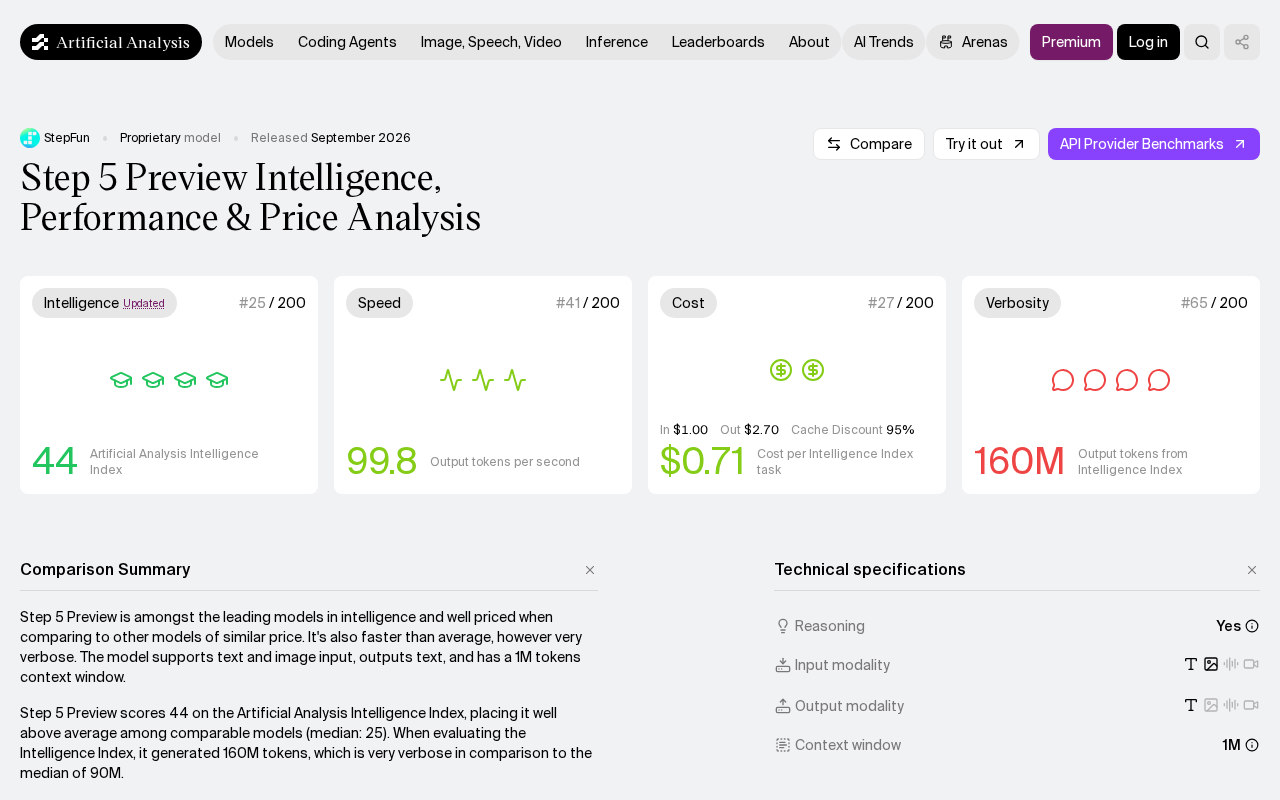Open API Provider Benchmarks
The width and height of the screenshot is (1280, 800).
pos(1154,144)
